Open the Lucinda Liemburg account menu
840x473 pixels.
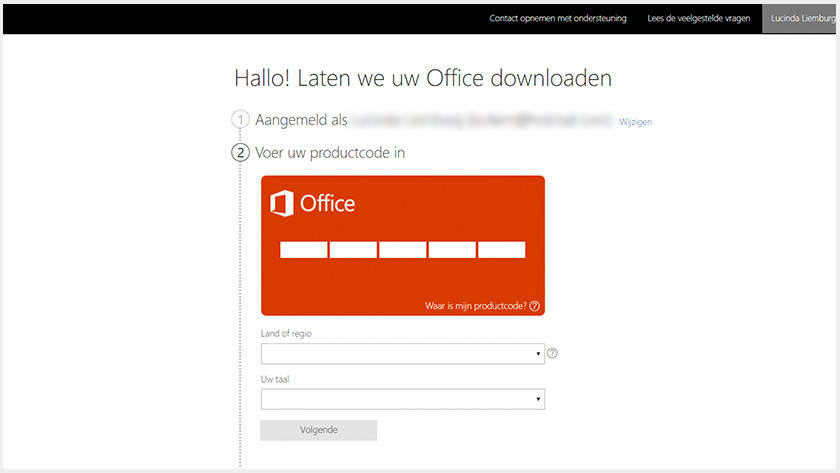[x=800, y=18]
